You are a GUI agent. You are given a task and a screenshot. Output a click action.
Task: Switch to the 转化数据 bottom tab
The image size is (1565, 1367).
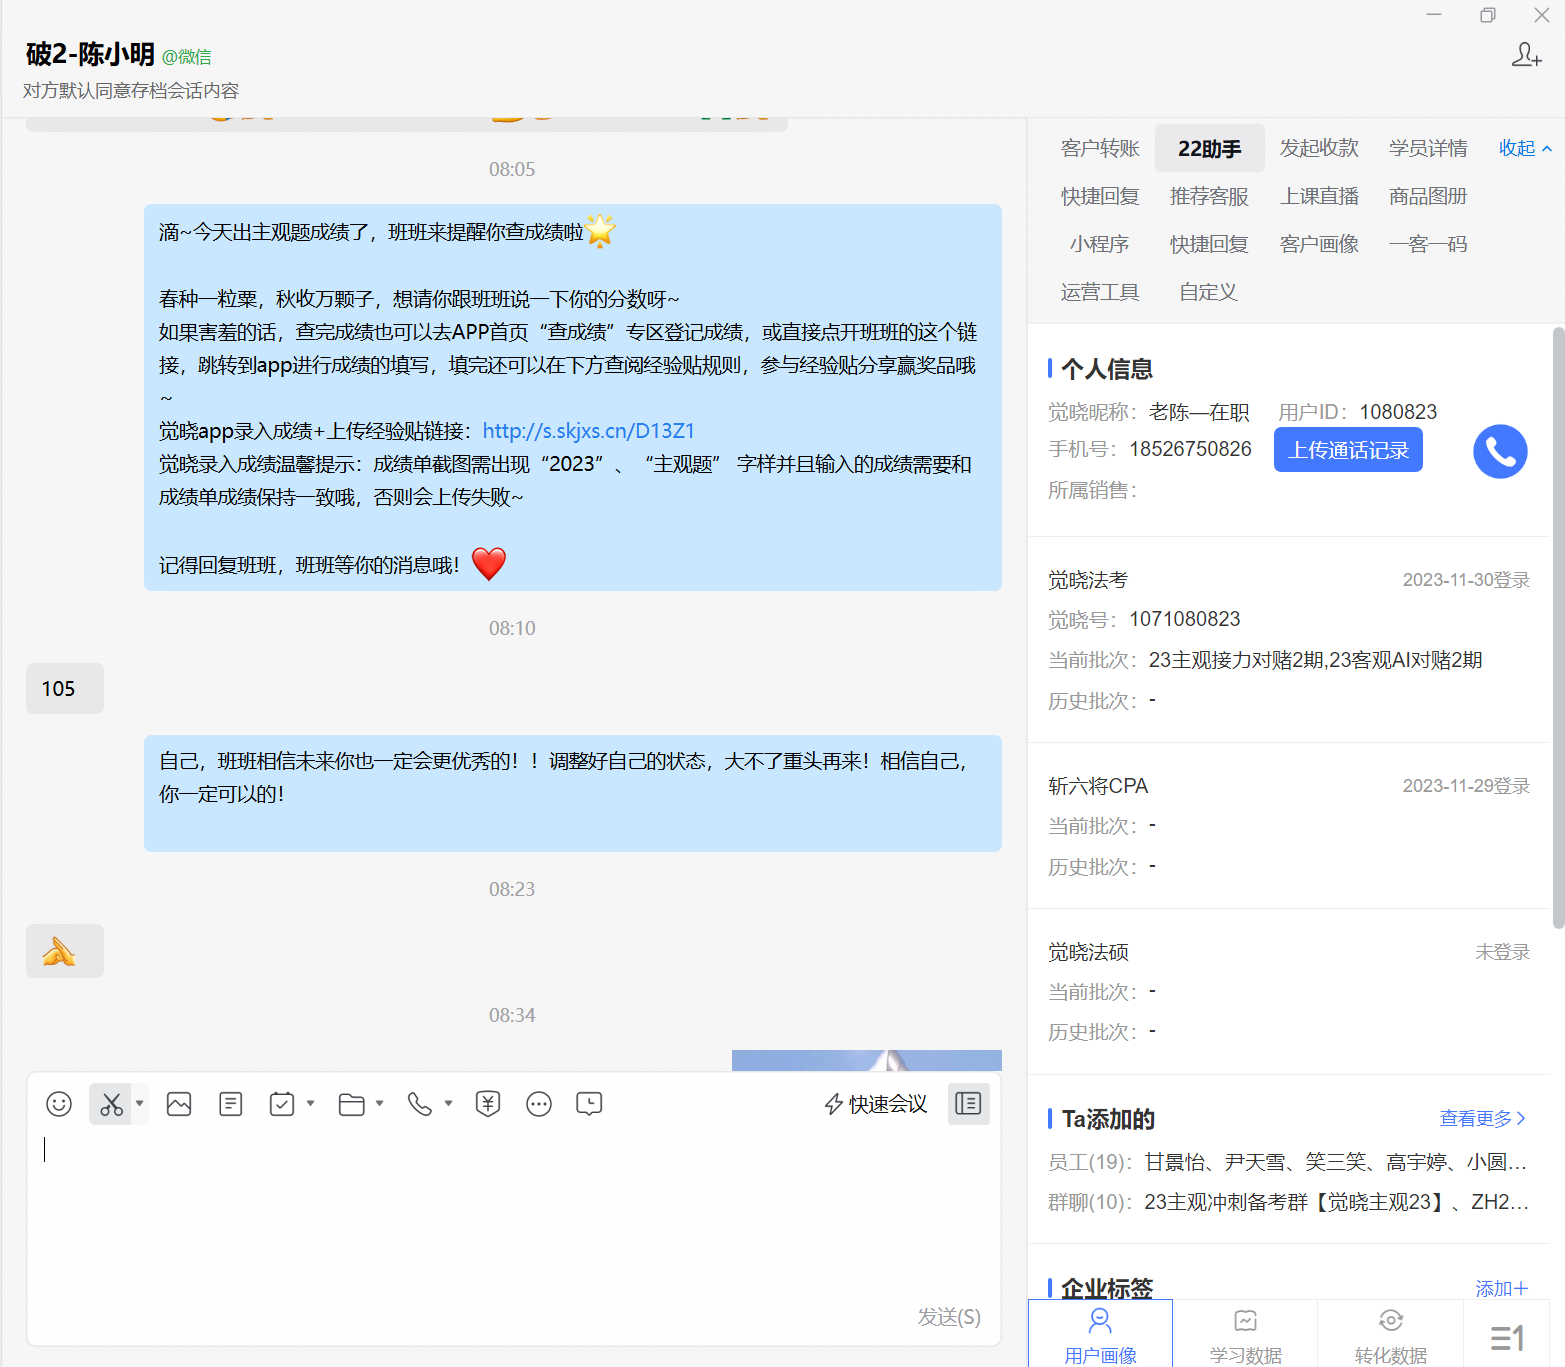click(1390, 1335)
